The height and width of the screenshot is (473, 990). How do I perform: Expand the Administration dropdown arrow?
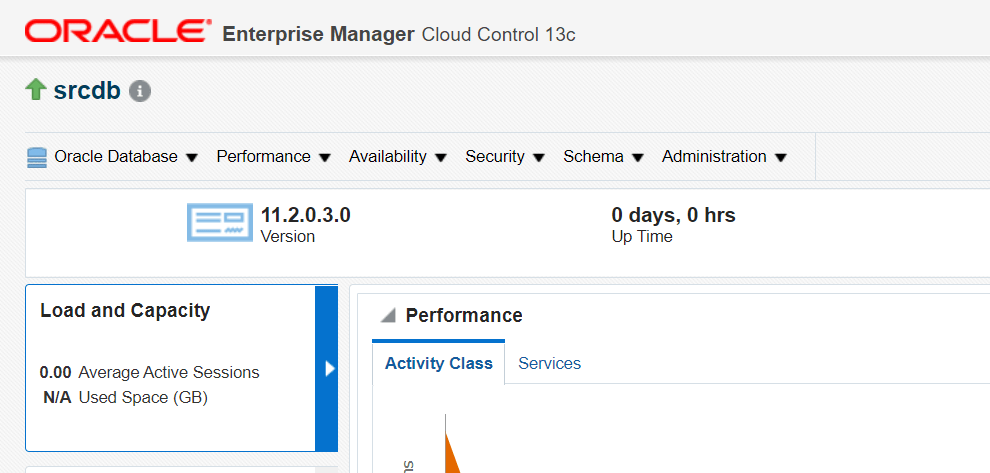781,157
